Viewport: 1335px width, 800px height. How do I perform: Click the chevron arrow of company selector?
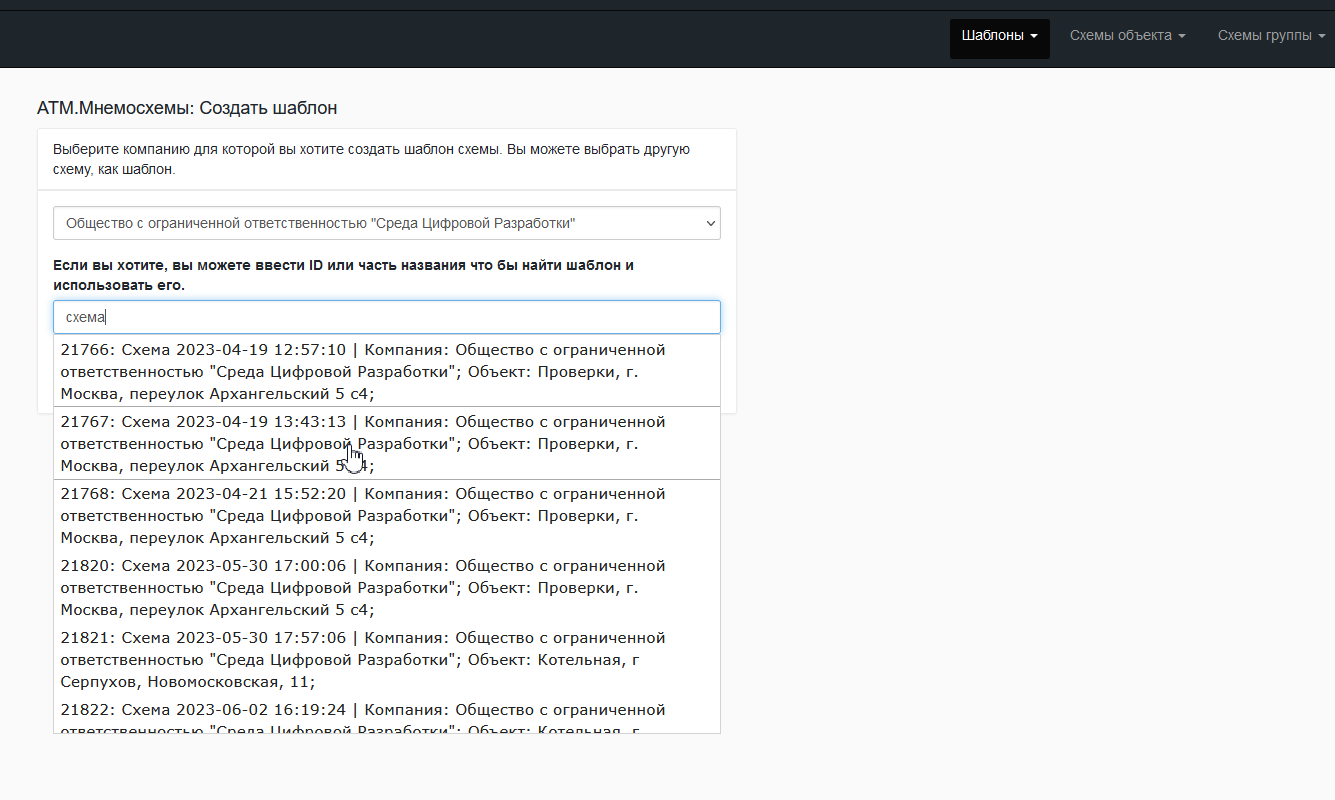(710, 223)
